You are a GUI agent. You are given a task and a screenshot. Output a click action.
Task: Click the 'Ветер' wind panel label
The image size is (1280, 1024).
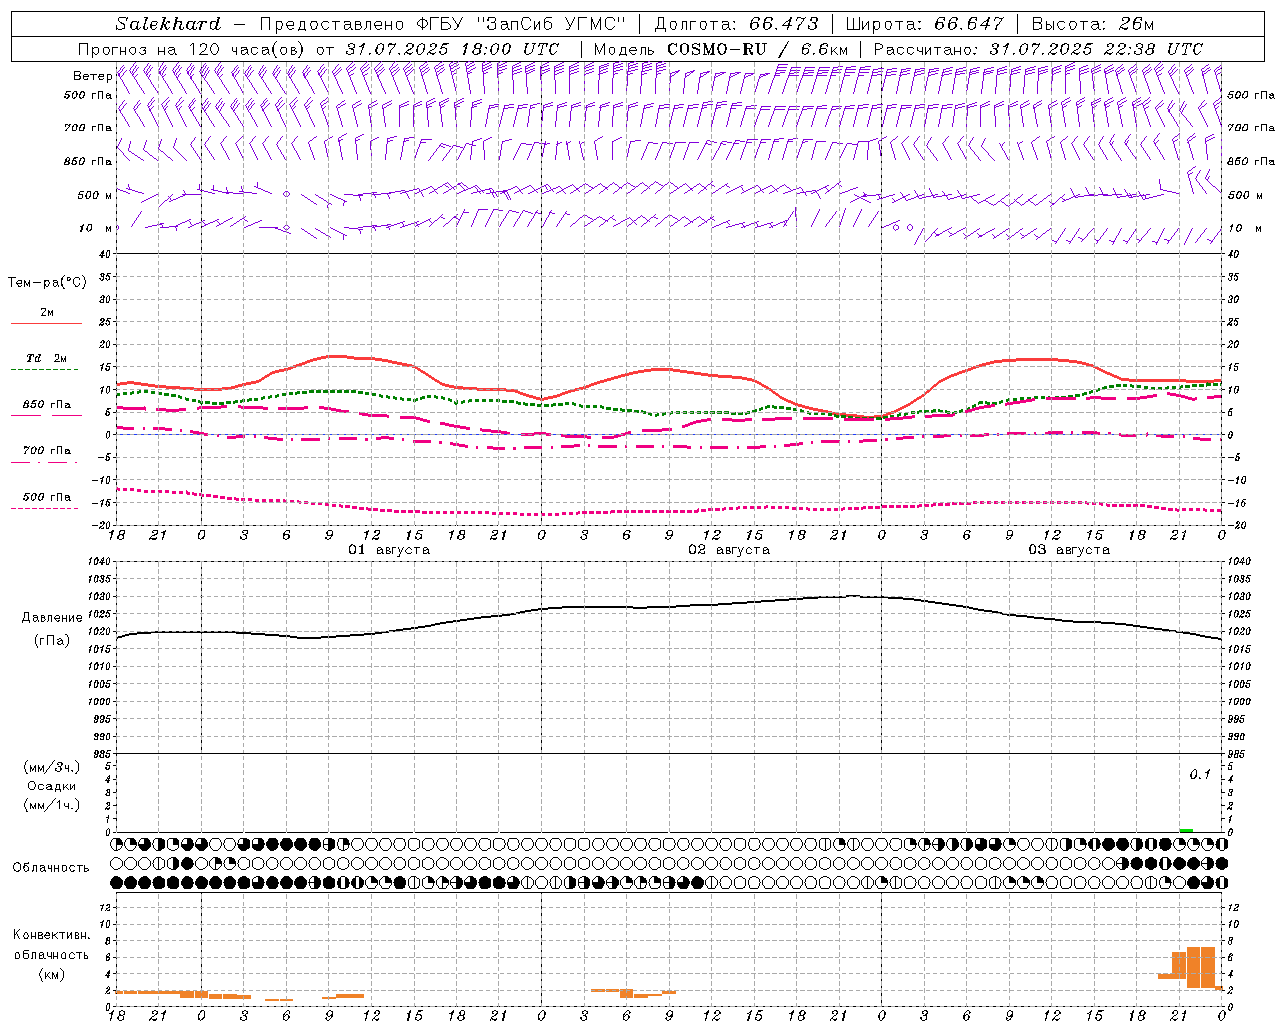pyautogui.click(x=92, y=76)
